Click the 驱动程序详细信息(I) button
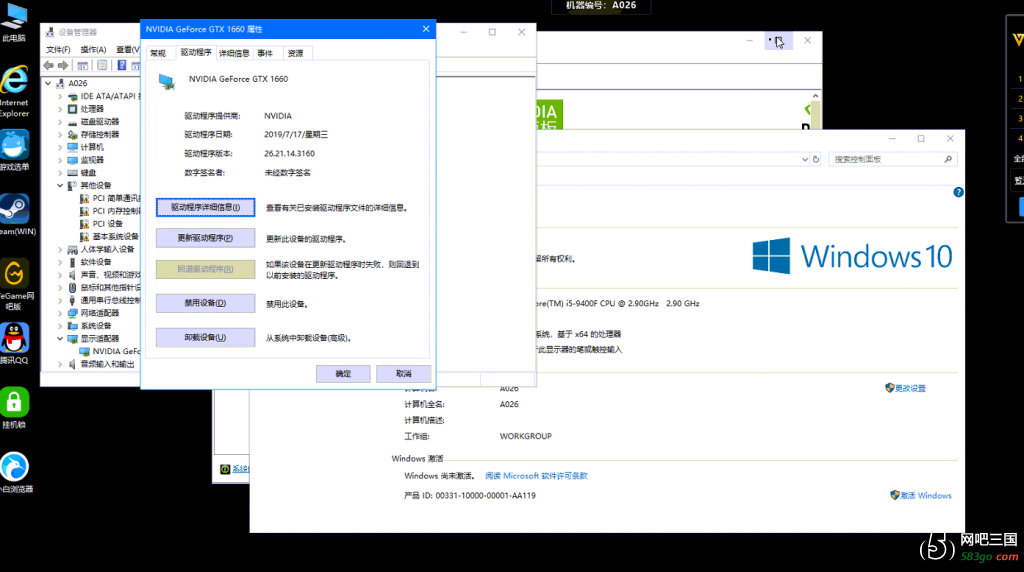The width and height of the screenshot is (1024, 572). coord(205,207)
